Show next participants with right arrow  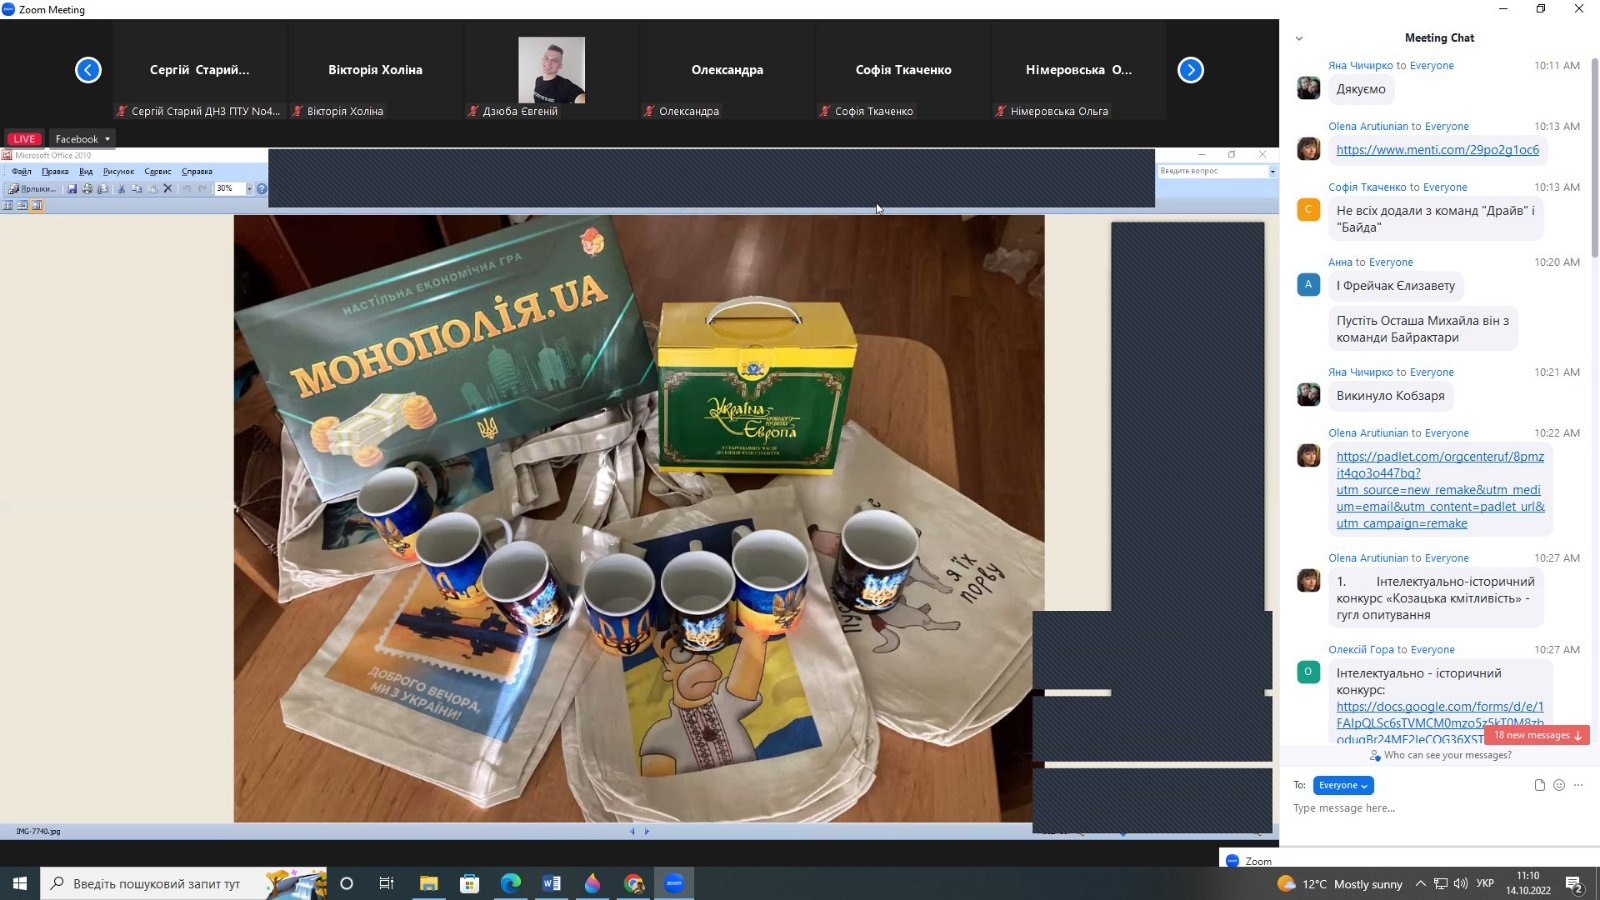[x=1190, y=70]
